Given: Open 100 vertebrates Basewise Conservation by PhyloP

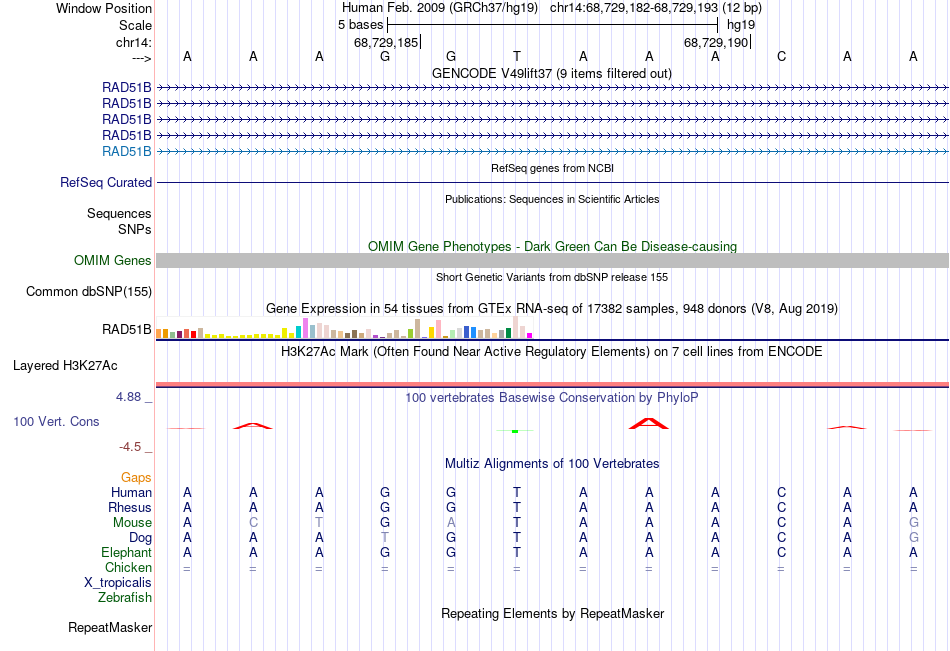Looking at the screenshot, I should pyautogui.click(x=552, y=398).
